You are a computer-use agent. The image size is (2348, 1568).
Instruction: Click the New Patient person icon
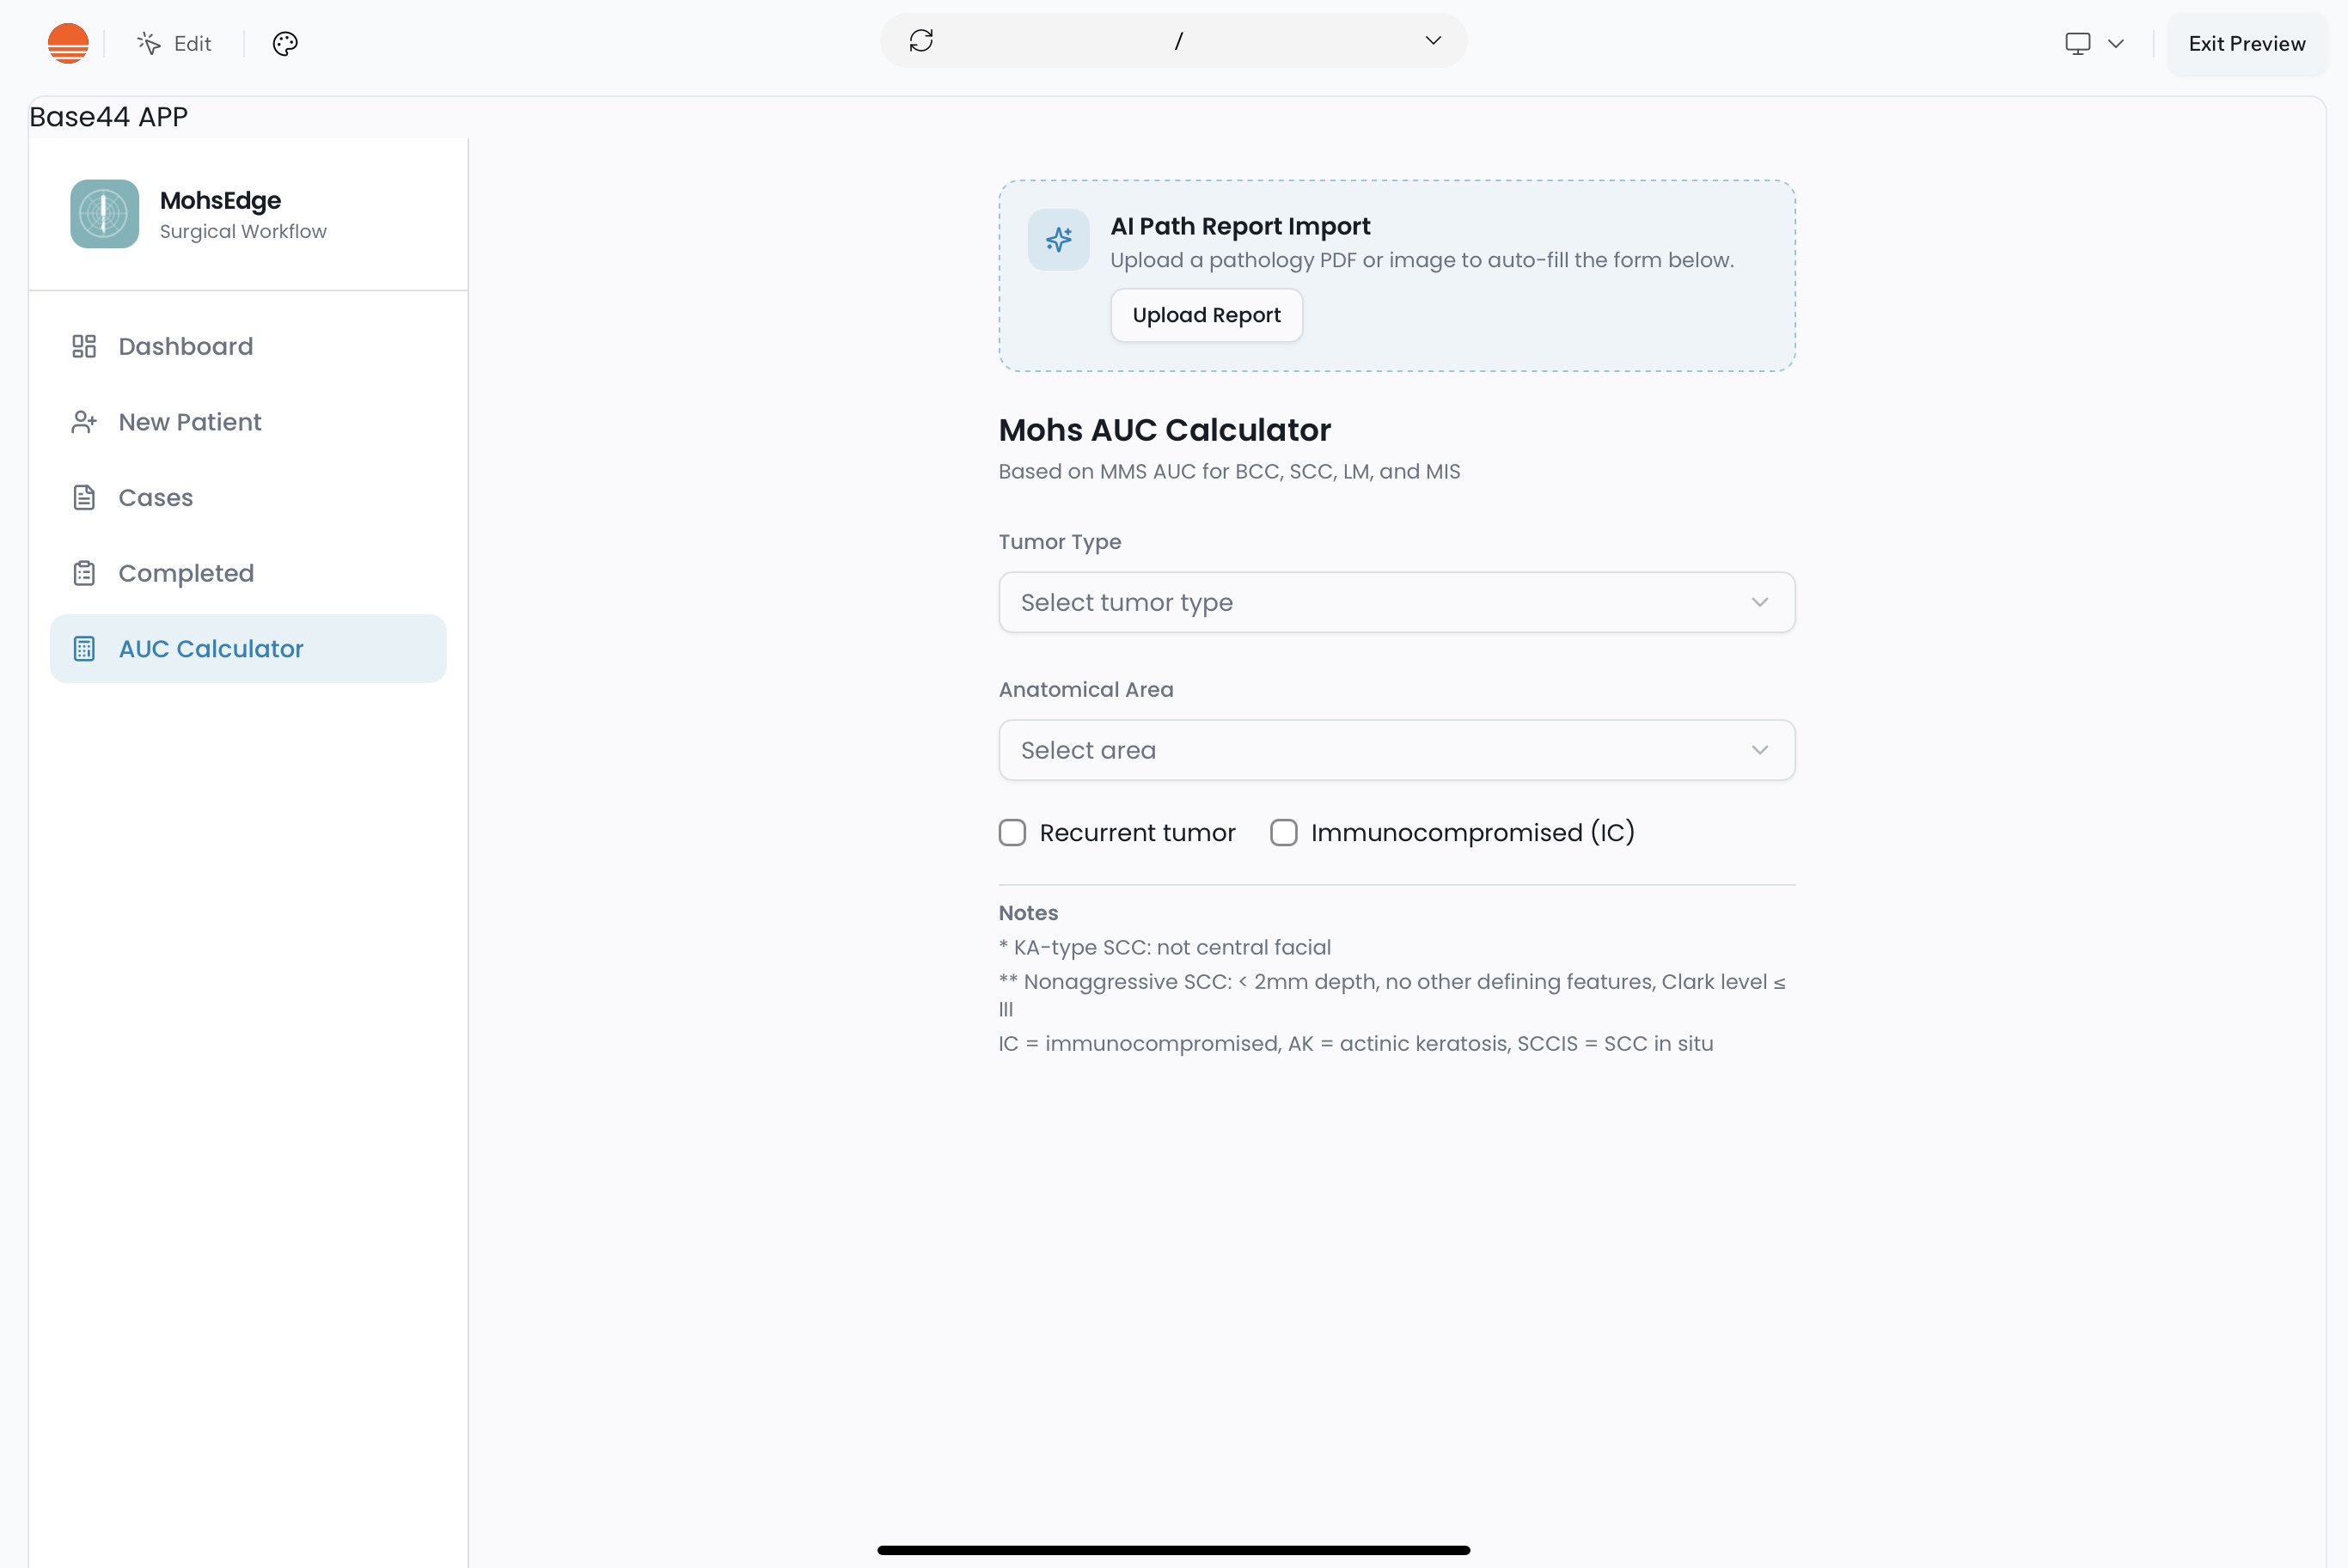coord(84,422)
